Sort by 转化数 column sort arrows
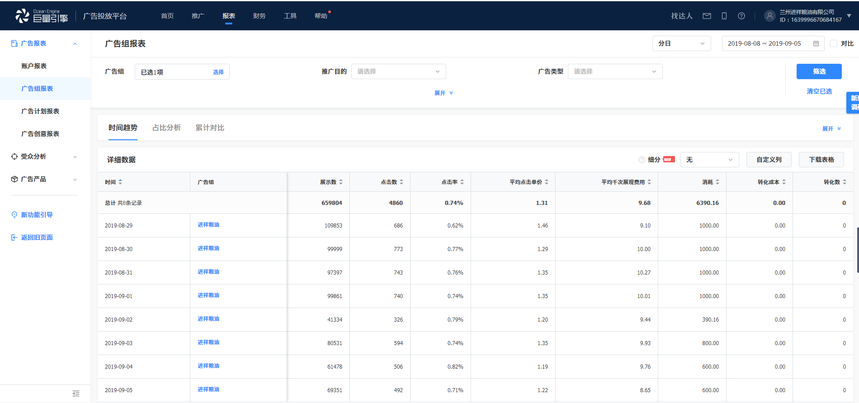This screenshot has height=403, width=859. (845, 182)
